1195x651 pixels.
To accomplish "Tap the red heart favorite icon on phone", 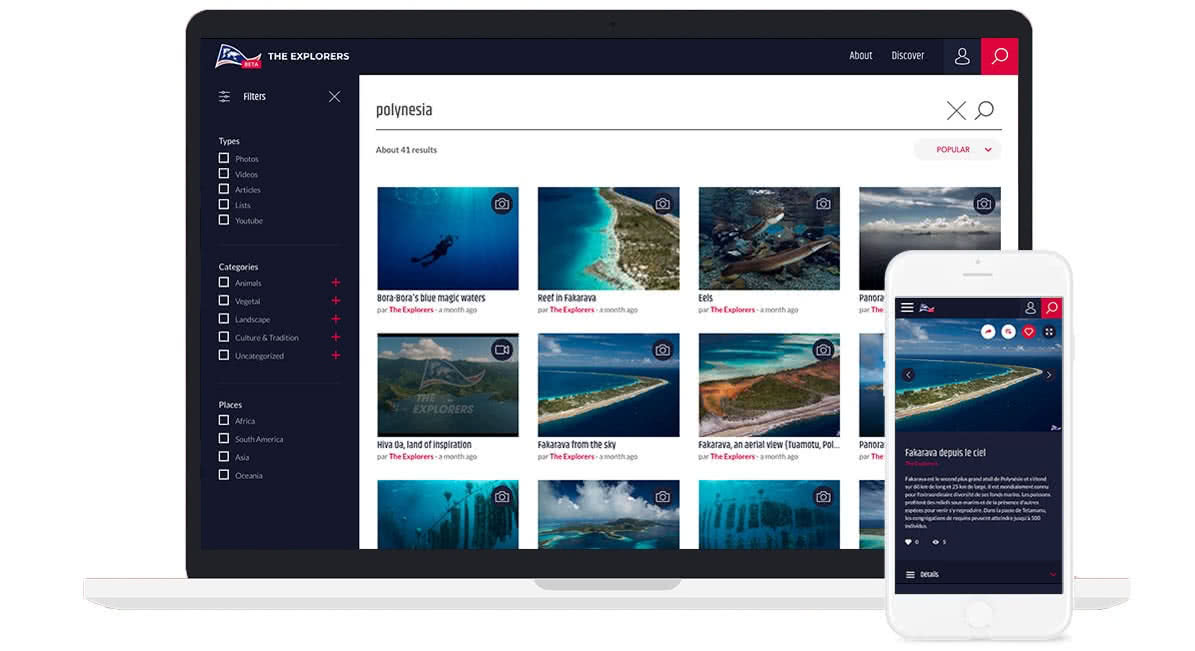I will tap(1028, 332).
